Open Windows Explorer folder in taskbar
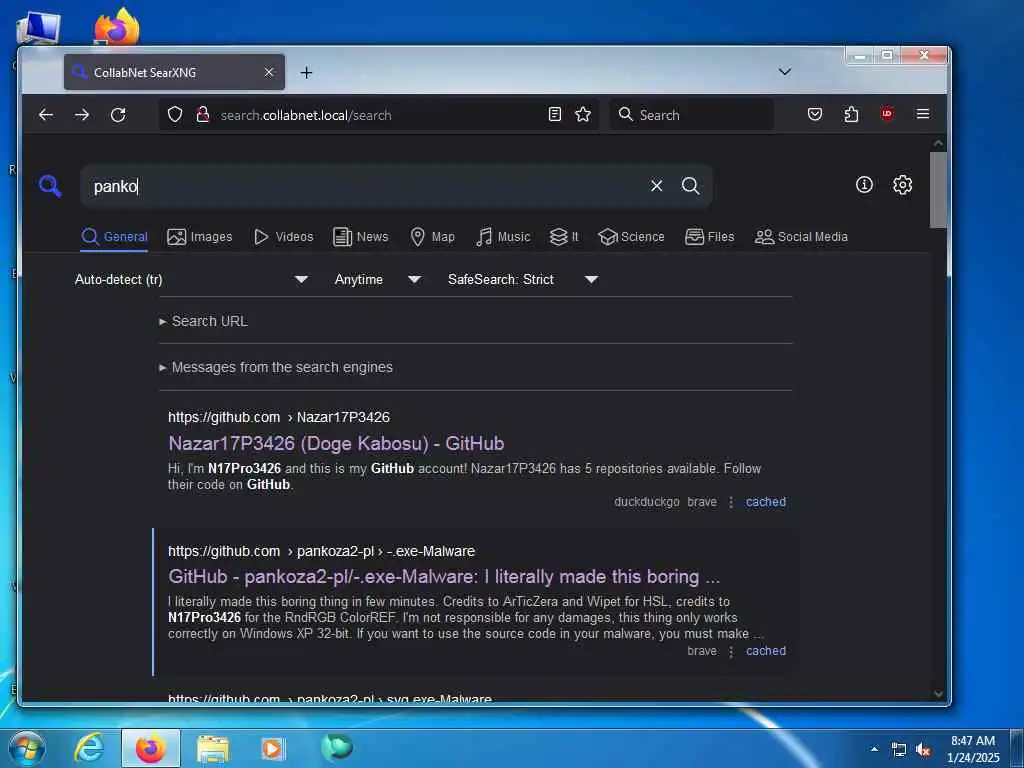1024x768 pixels. (x=213, y=749)
